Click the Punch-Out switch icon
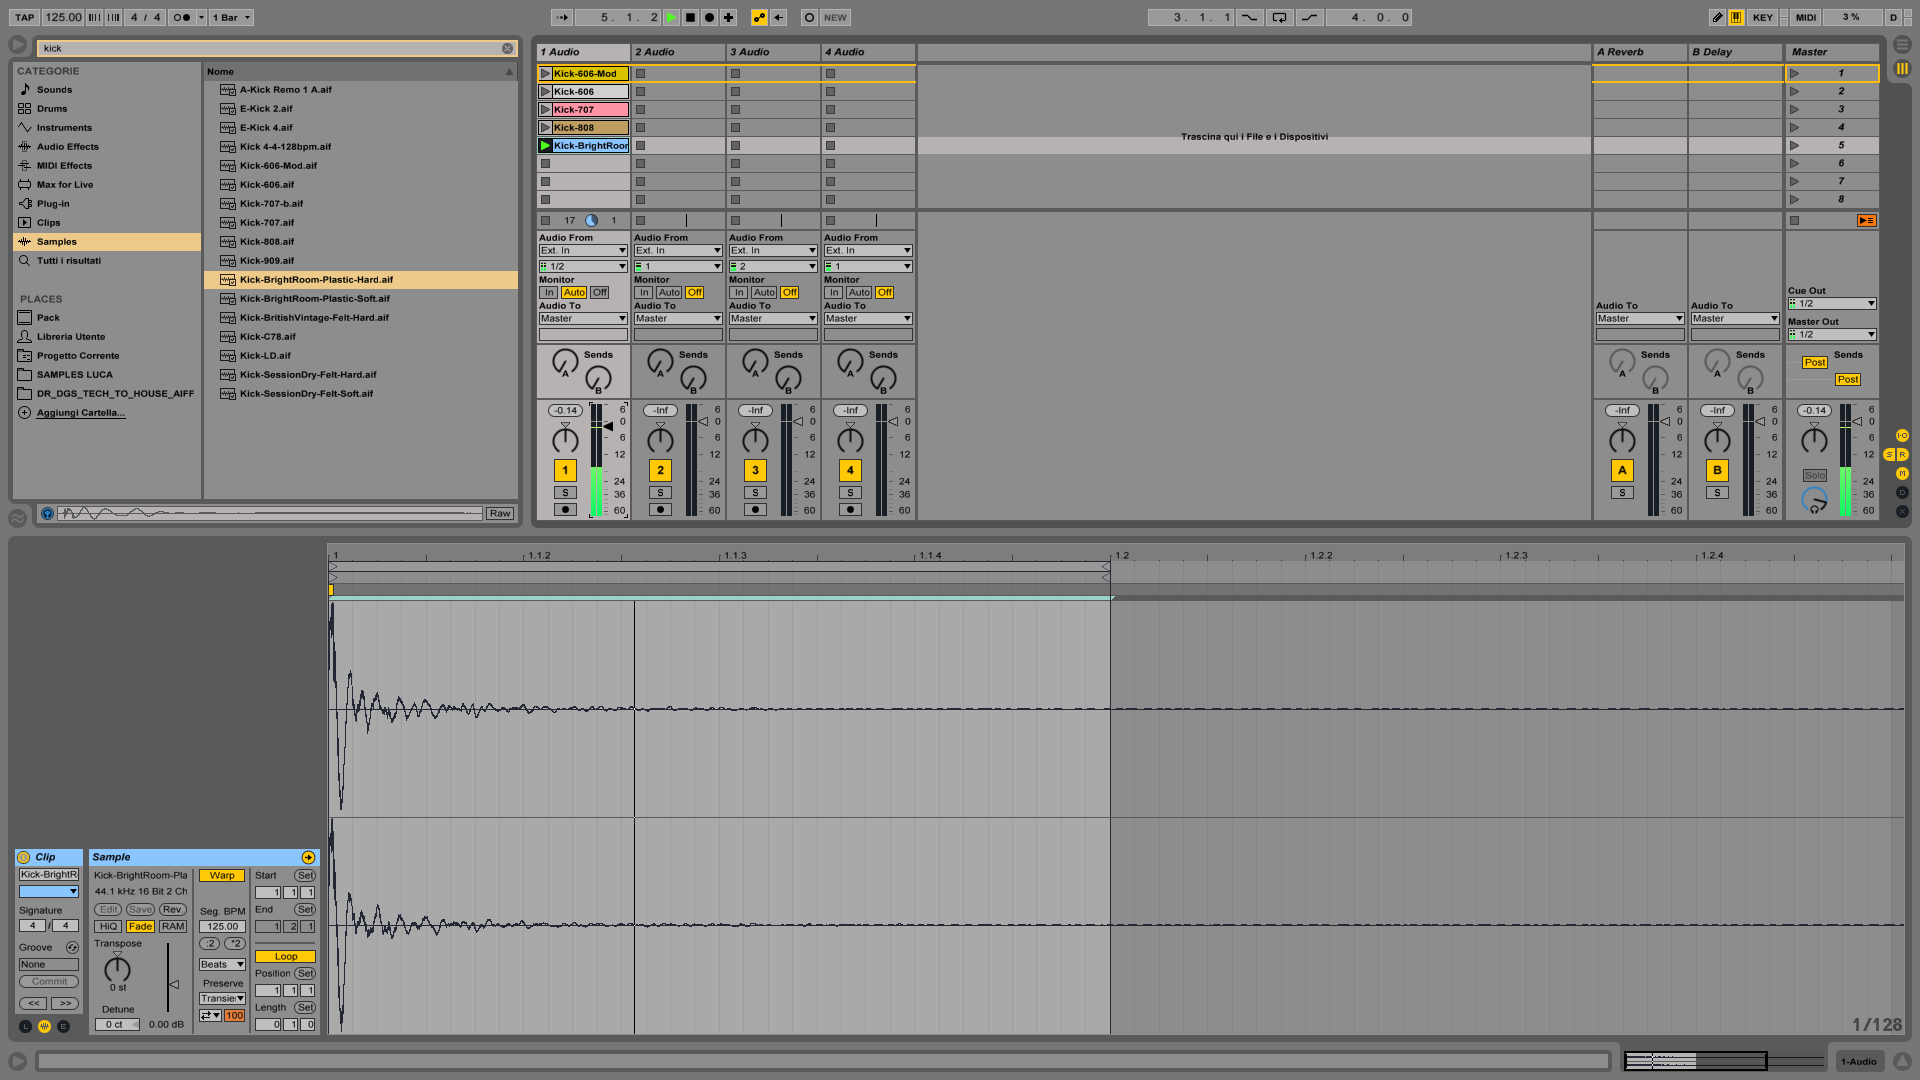The height and width of the screenshot is (1080, 1920). (x=1309, y=17)
